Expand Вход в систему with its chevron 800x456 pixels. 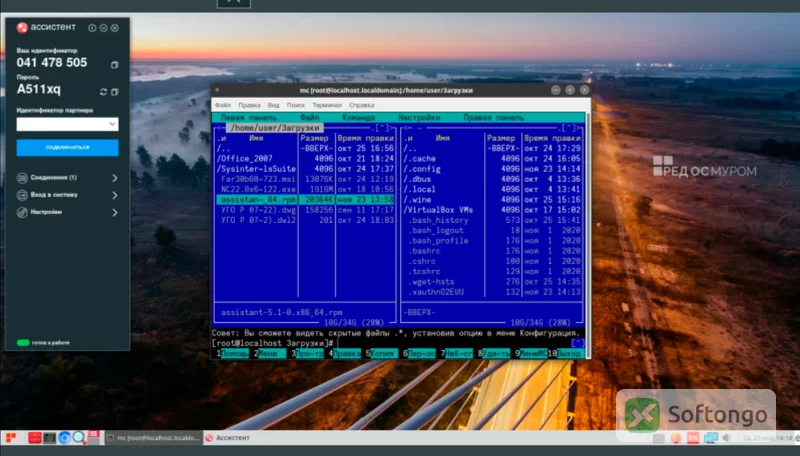[115, 195]
